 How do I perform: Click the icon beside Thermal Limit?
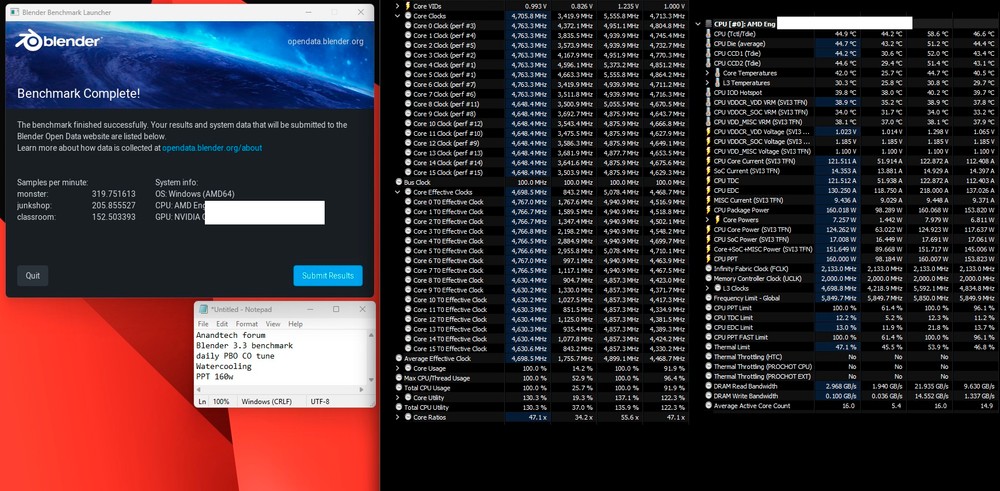(709, 347)
